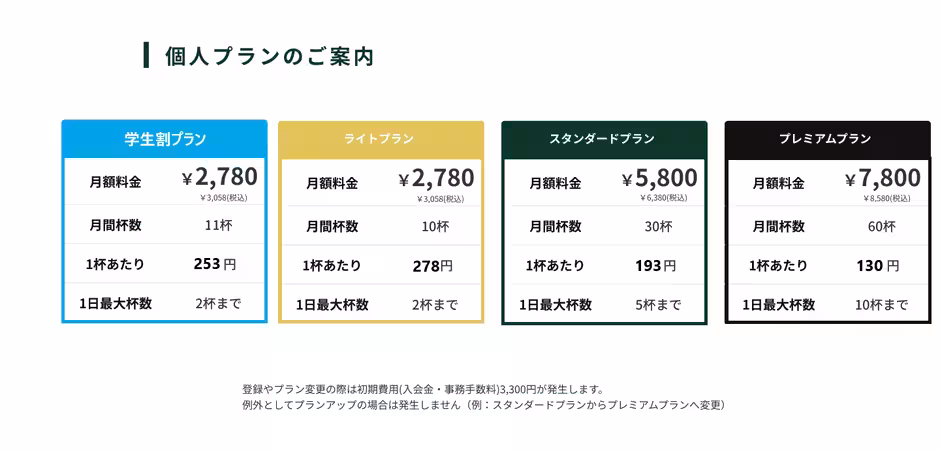This screenshot has height=450, width=940.
Task: Click 学生割プラン's ¥2,780 price
Action: pyautogui.click(x=220, y=178)
